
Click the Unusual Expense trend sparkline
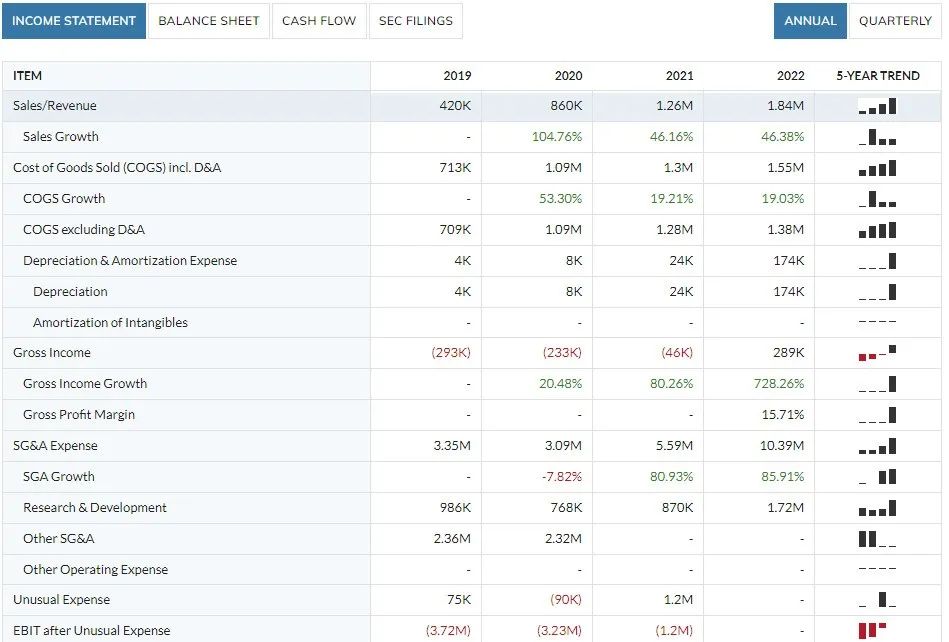tap(877, 600)
